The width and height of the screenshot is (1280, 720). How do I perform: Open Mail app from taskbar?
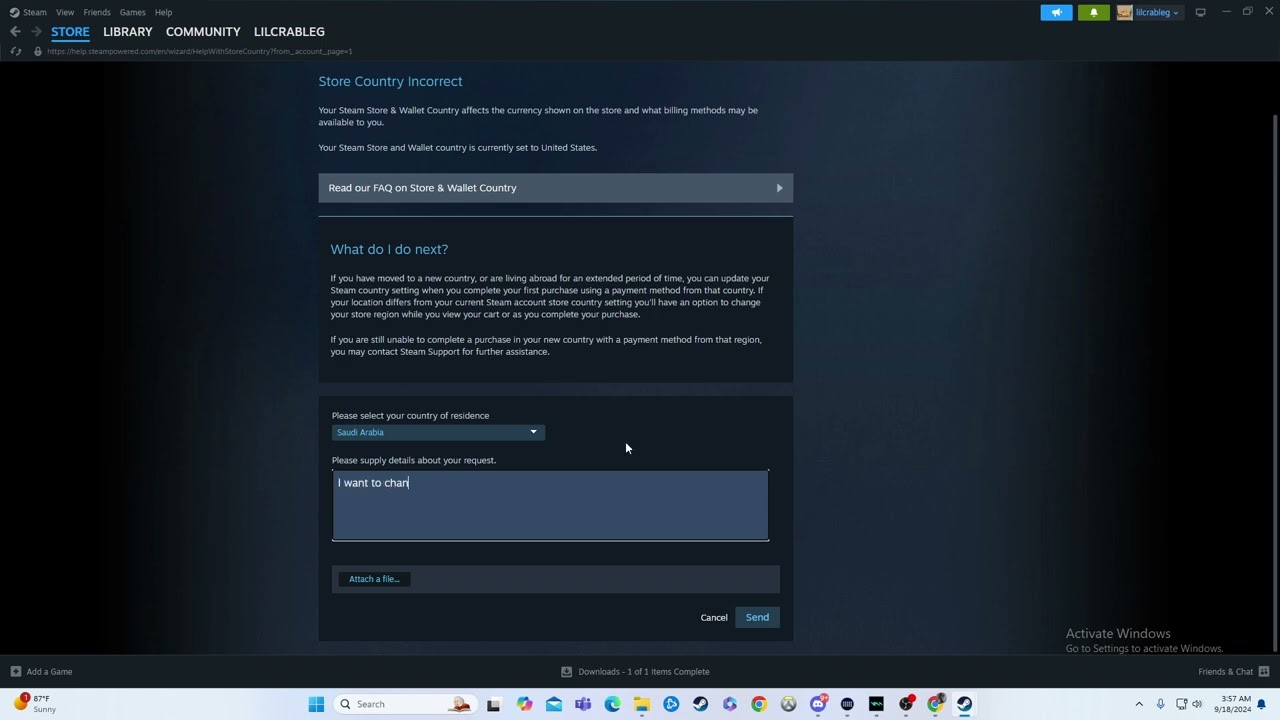click(x=554, y=704)
